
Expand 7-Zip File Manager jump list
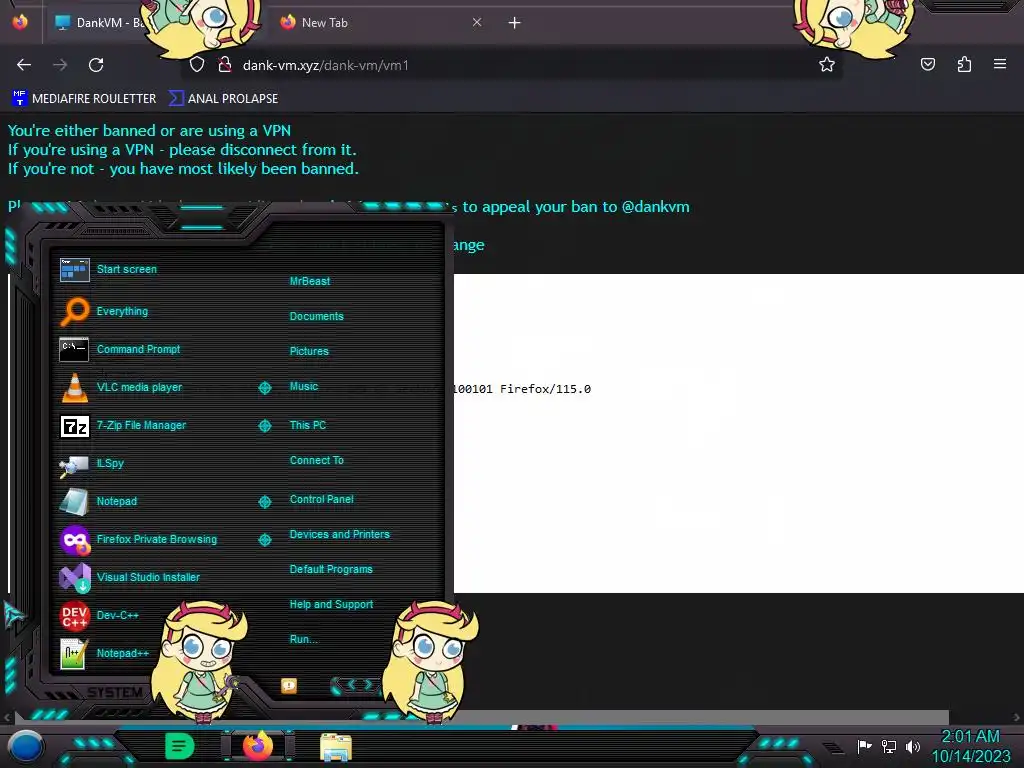pyautogui.click(x=264, y=426)
